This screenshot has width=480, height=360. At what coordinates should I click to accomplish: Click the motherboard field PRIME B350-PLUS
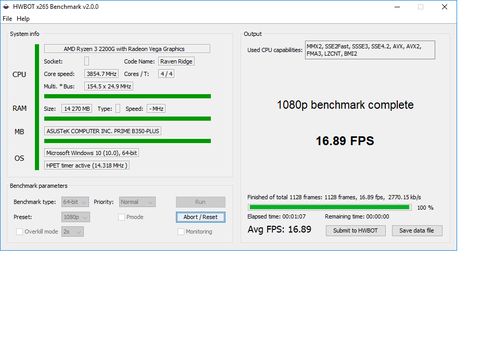pos(103,131)
